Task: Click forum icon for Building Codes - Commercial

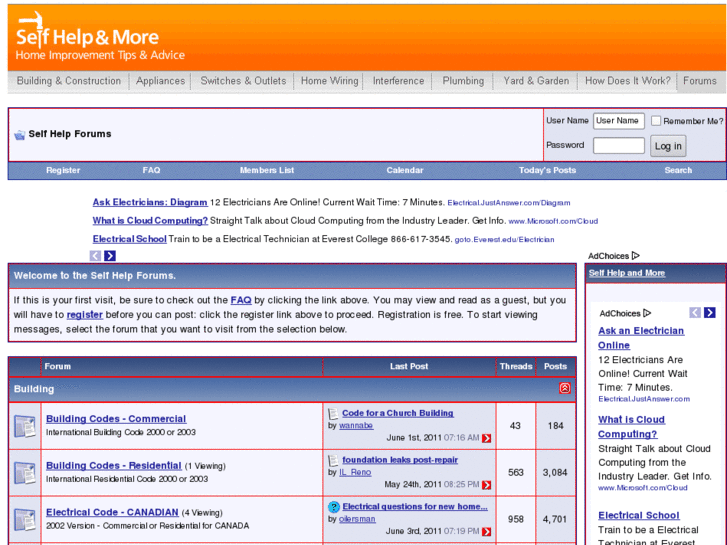Action: tap(25, 426)
